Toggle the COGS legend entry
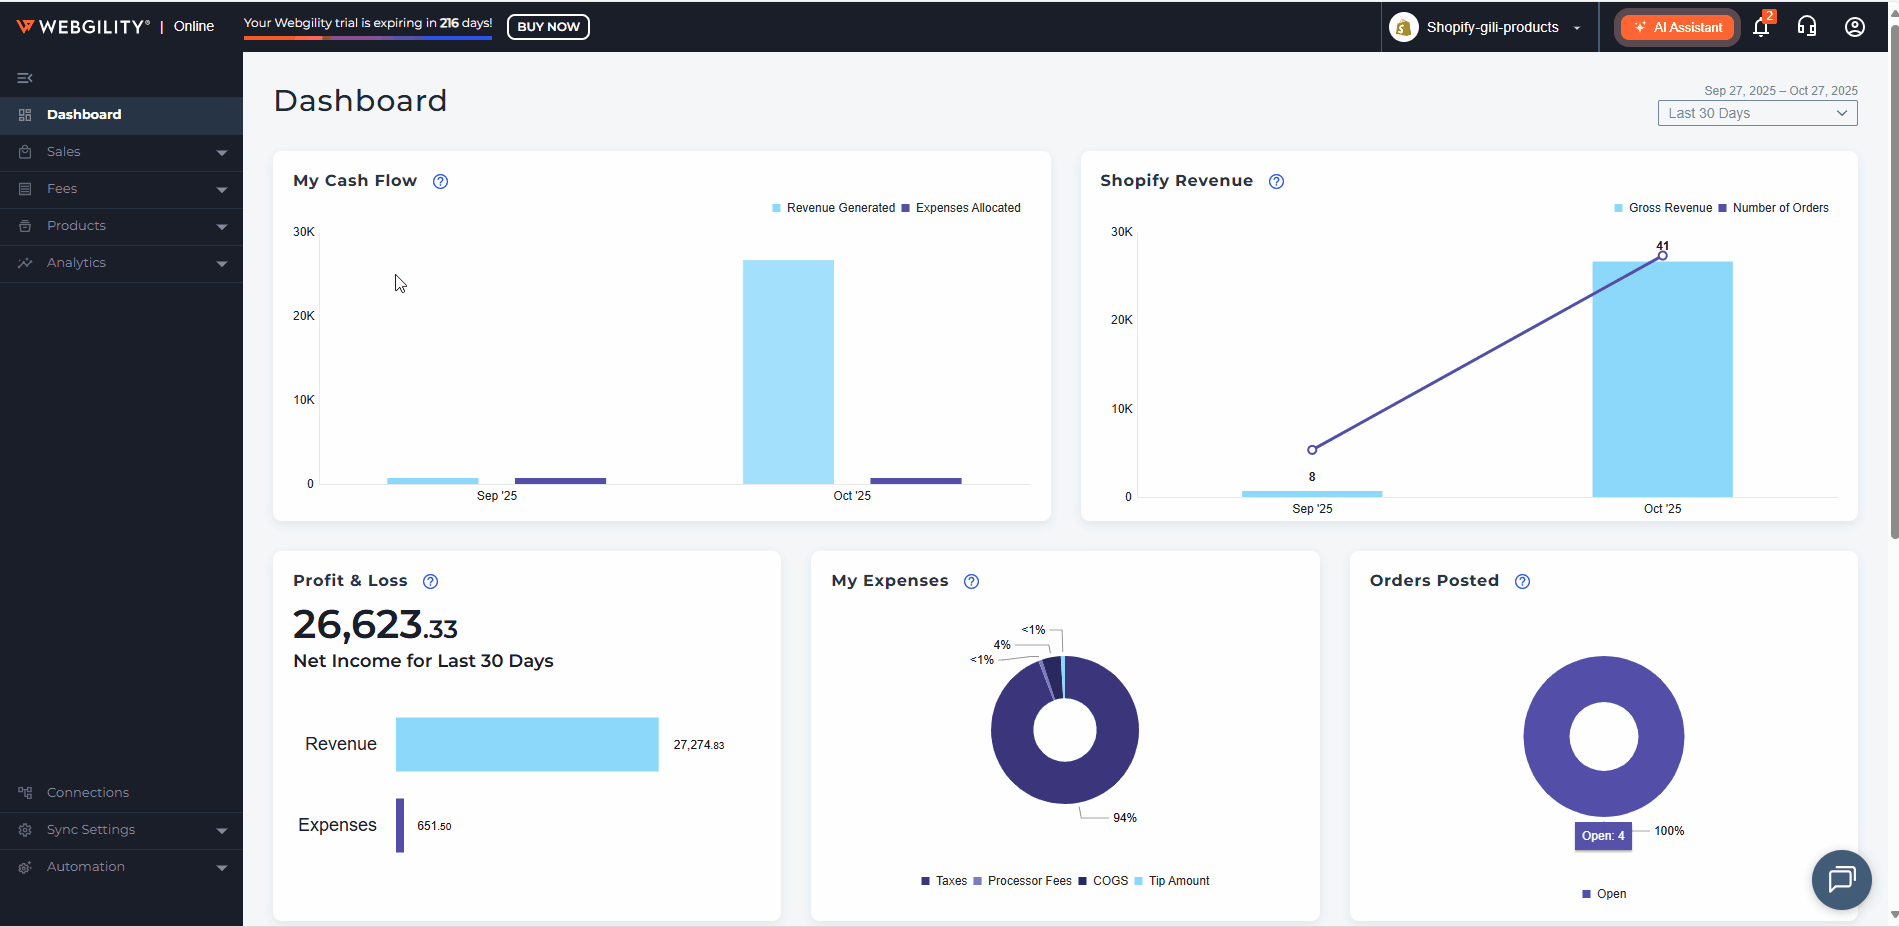1899x927 pixels. [1109, 881]
